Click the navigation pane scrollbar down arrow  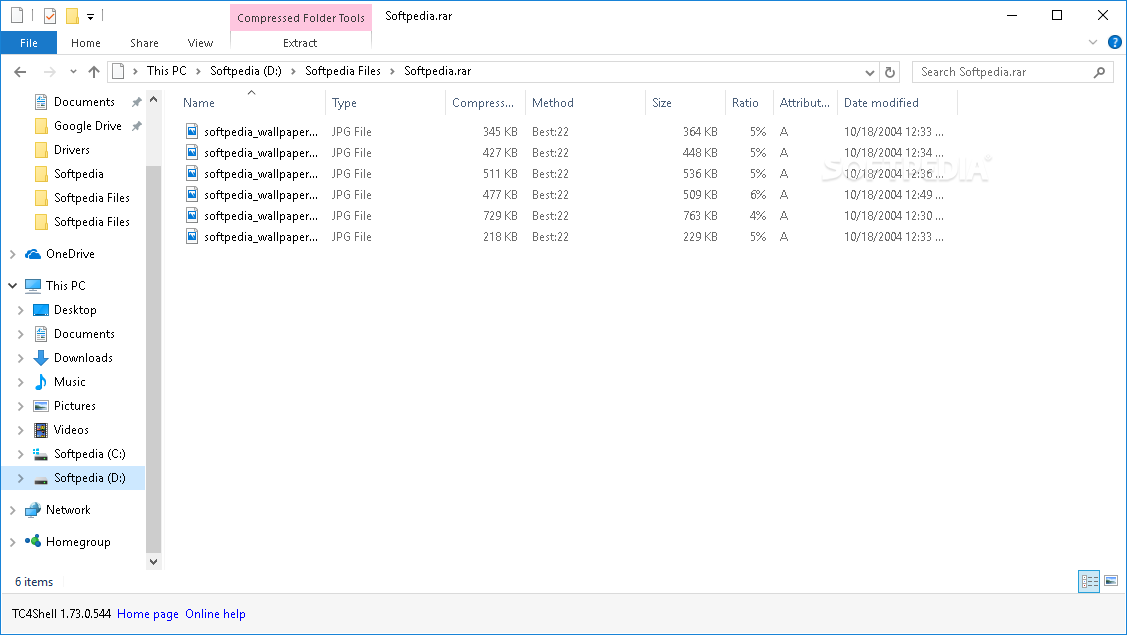(x=153, y=562)
